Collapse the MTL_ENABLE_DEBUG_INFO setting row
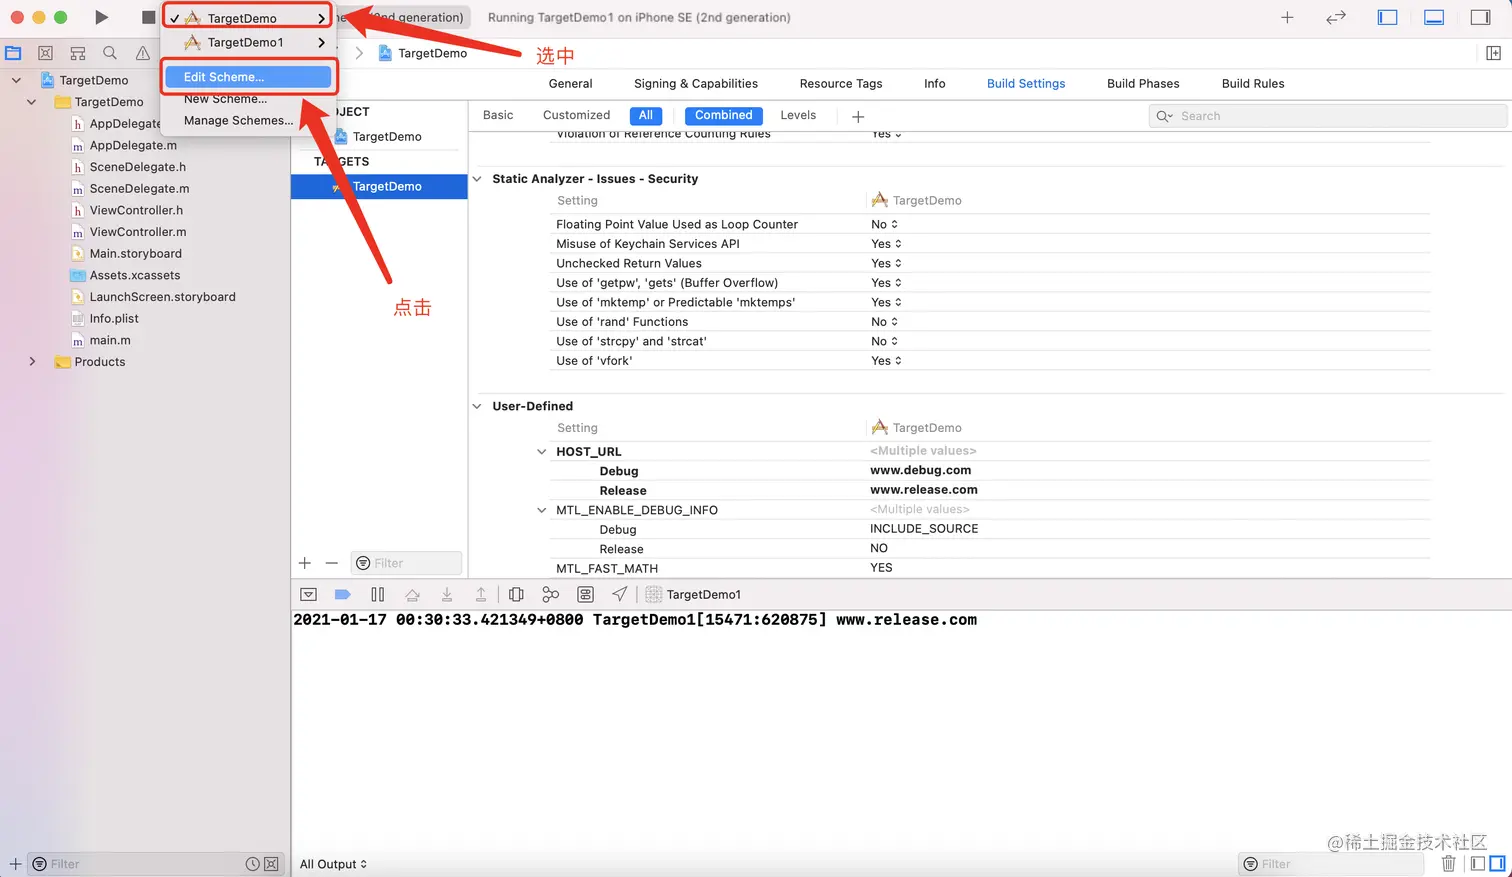Image resolution: width=1512 pixels, height=877 pixels. (542, 510)
